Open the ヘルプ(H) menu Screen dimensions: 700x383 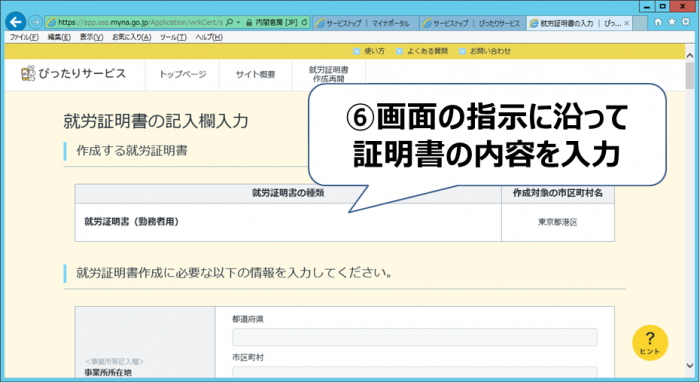209,37
